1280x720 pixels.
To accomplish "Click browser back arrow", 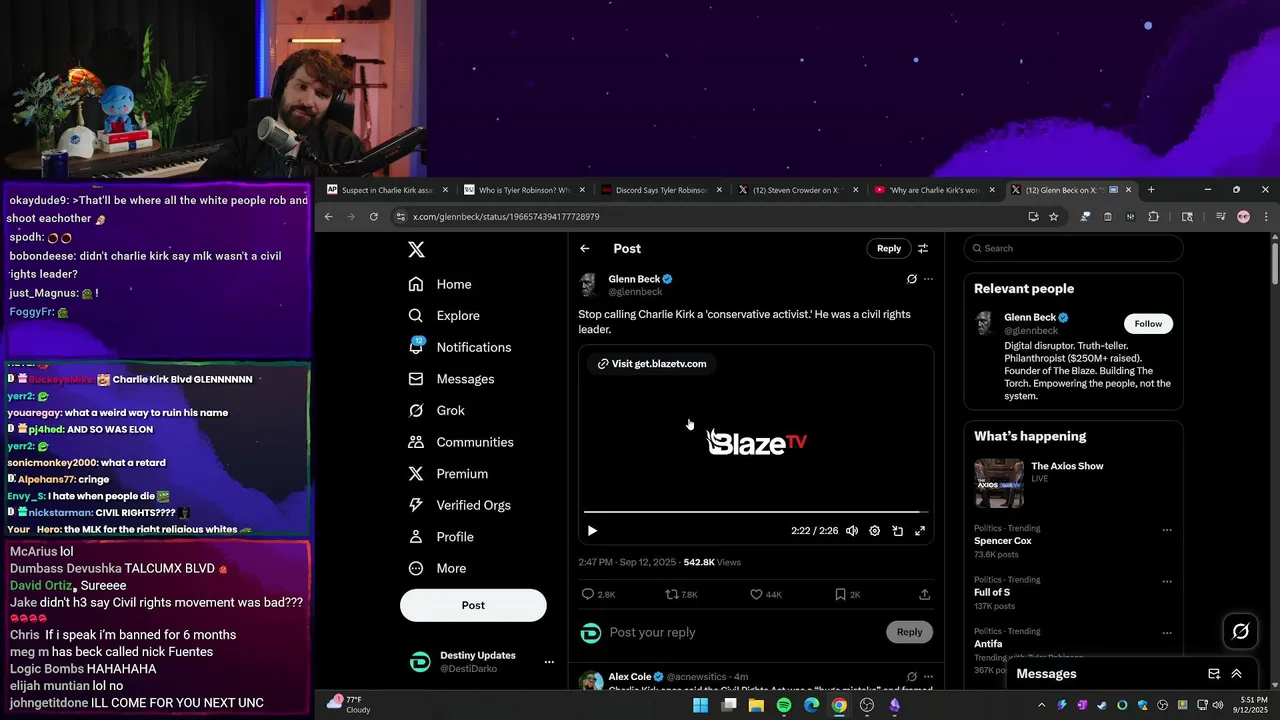I will [x=328, y=217].
